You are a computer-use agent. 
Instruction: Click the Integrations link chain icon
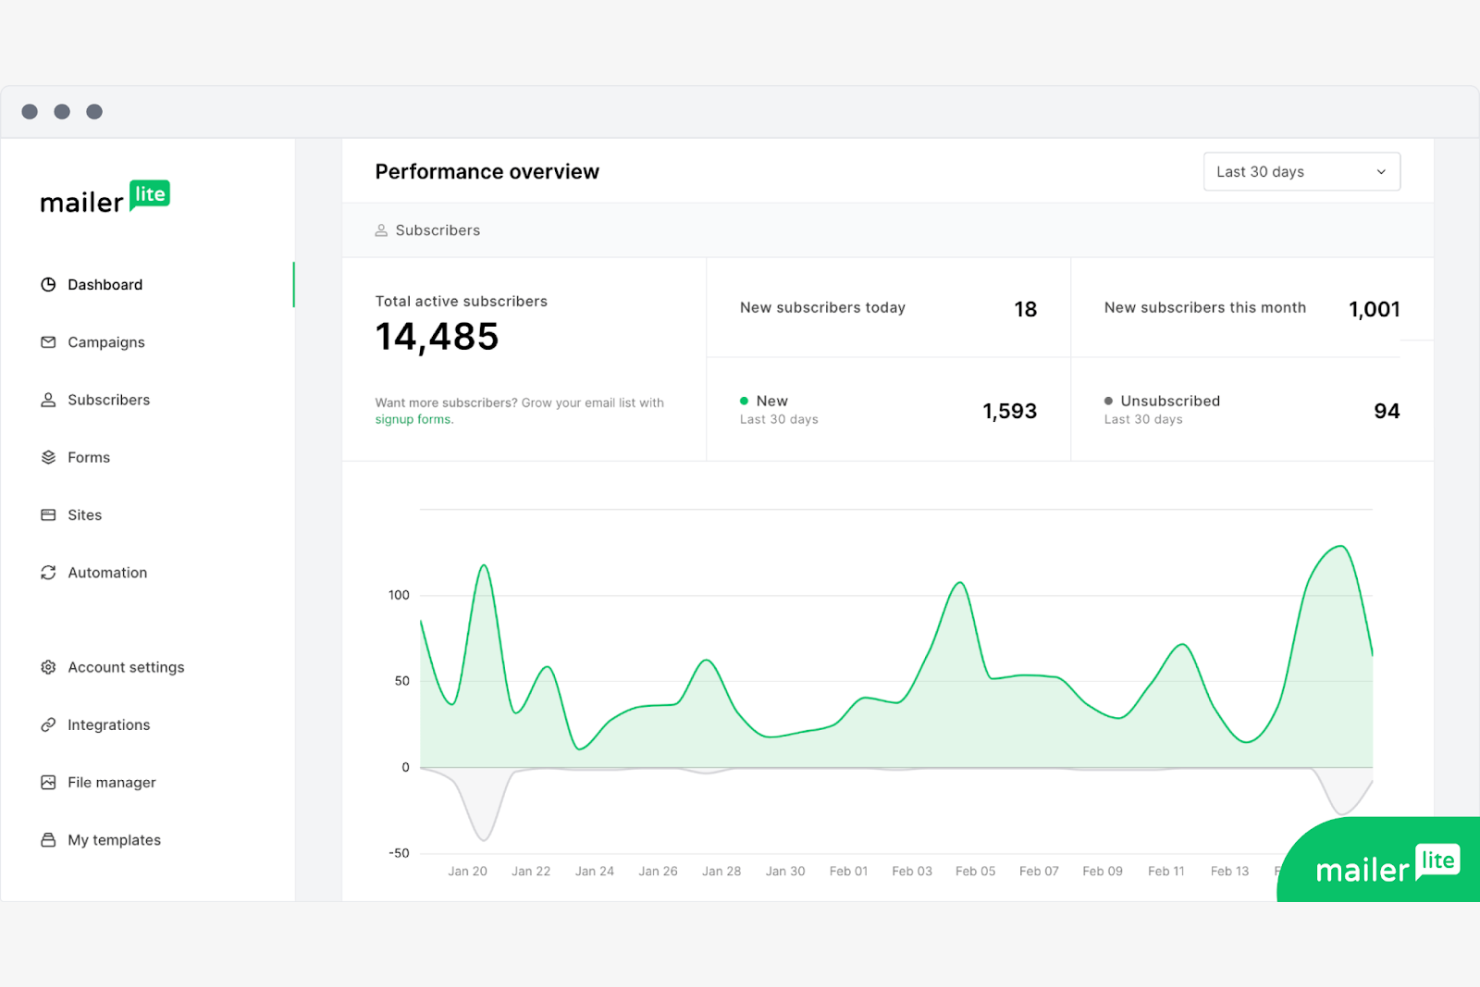[x=48, y=725]
